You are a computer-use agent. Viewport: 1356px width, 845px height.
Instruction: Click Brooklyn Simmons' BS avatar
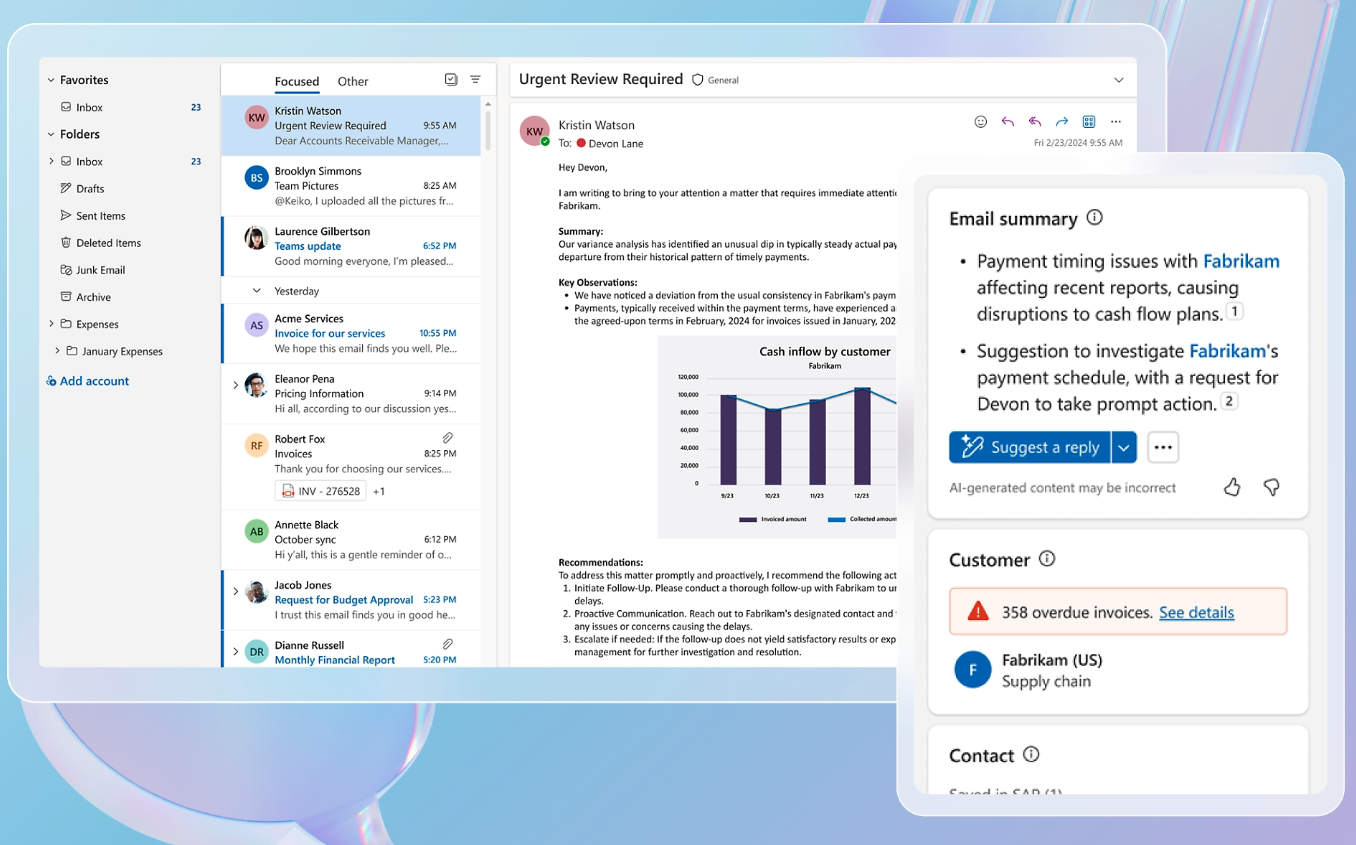coord(257,178)
